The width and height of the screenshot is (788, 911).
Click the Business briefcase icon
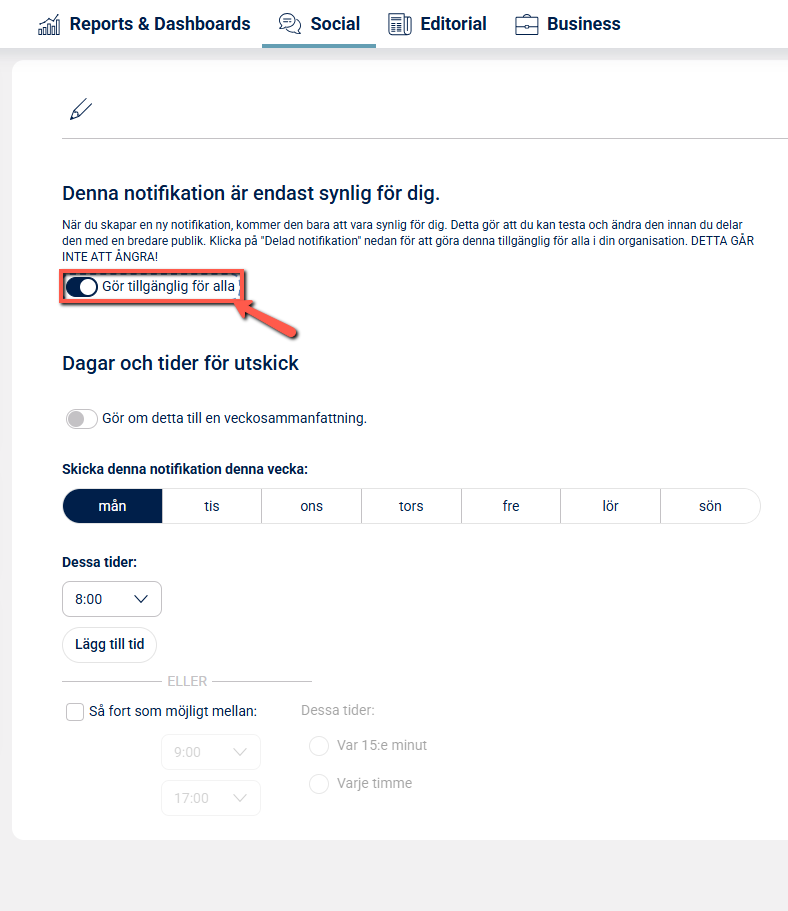tap(527, 24)
